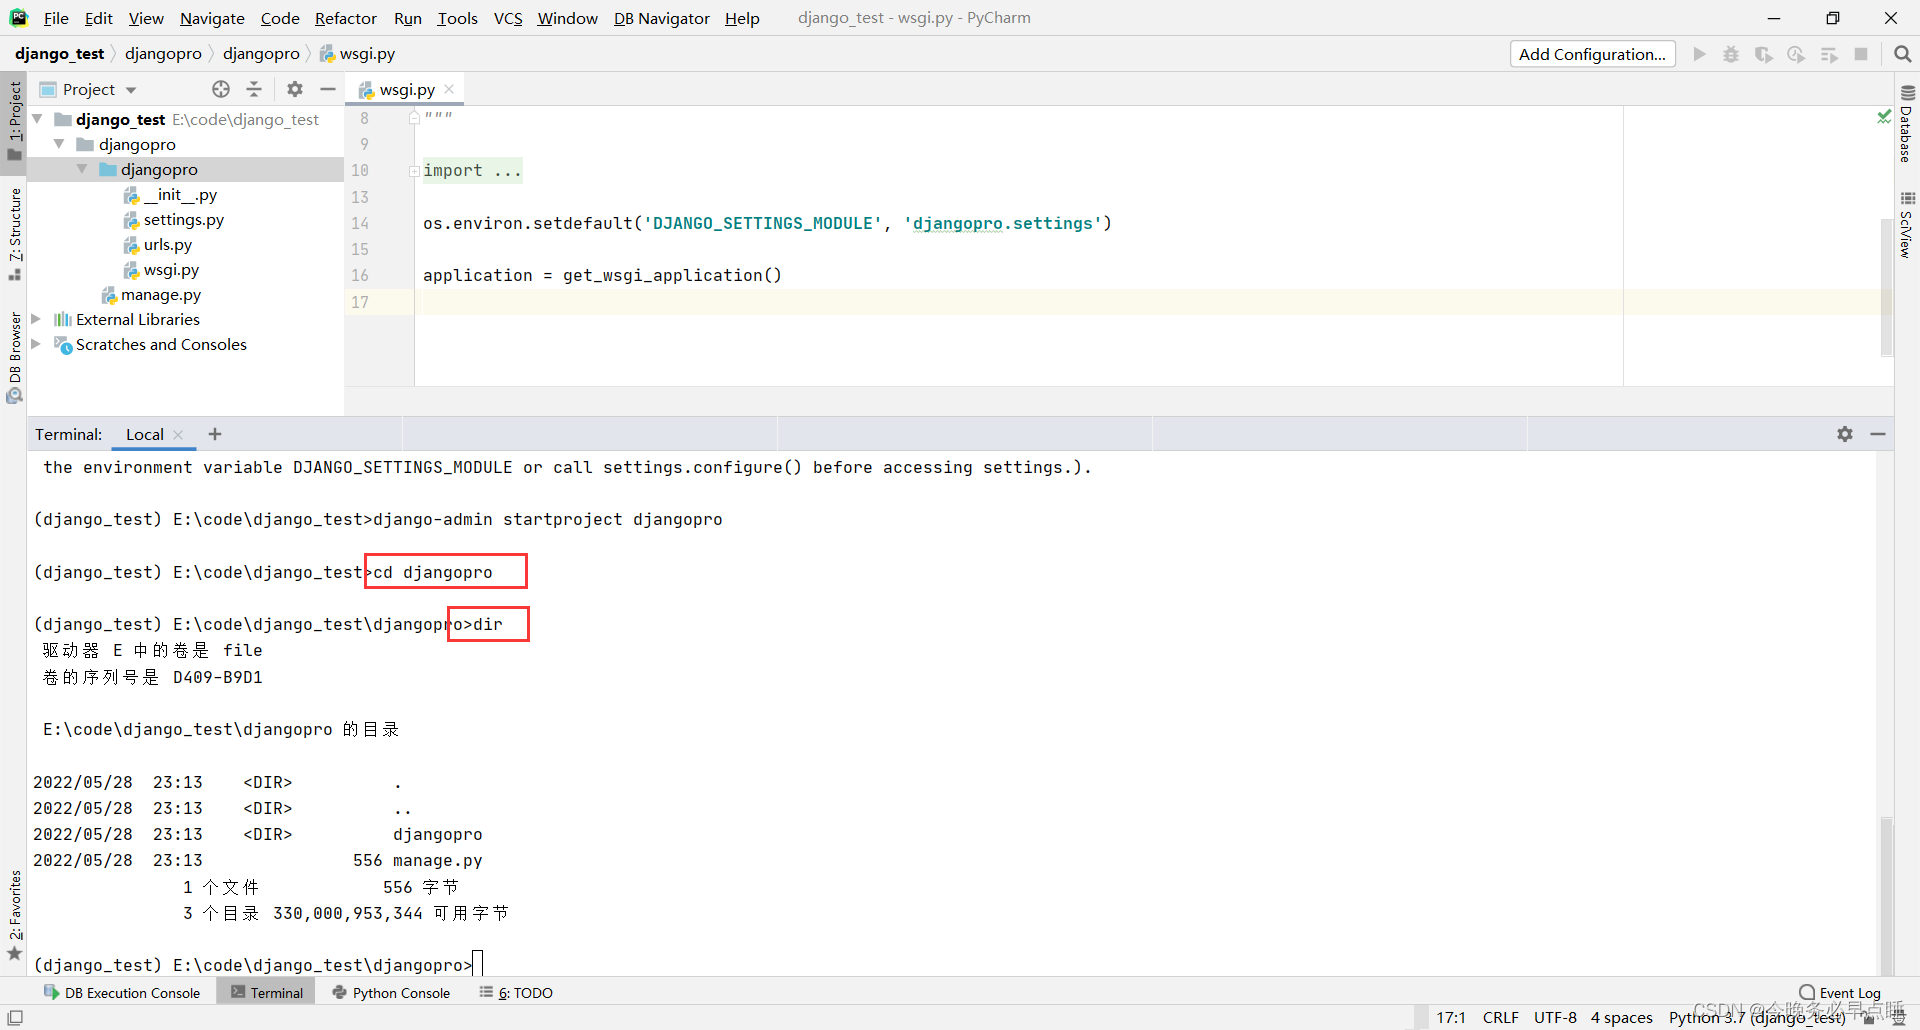
Task: Click Run with Coverage icon
Action: [x=1764, y=54]
